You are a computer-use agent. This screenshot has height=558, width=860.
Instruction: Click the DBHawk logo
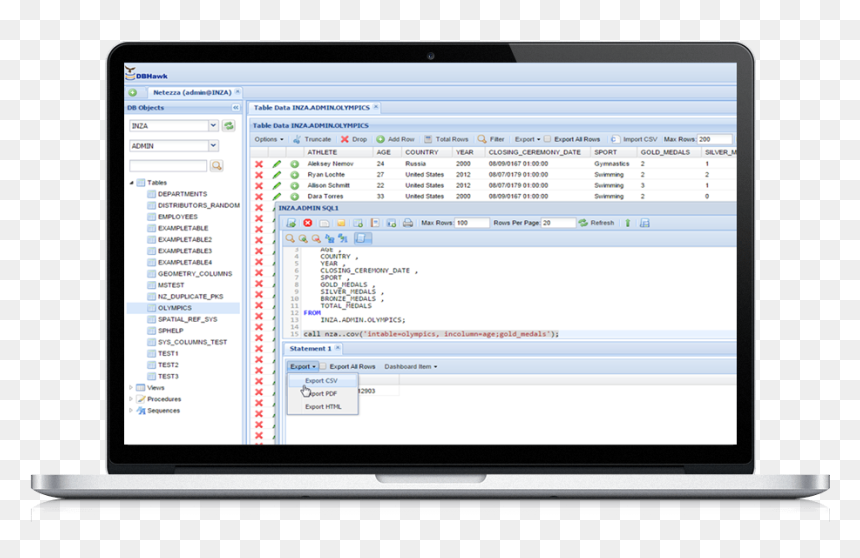146,73
